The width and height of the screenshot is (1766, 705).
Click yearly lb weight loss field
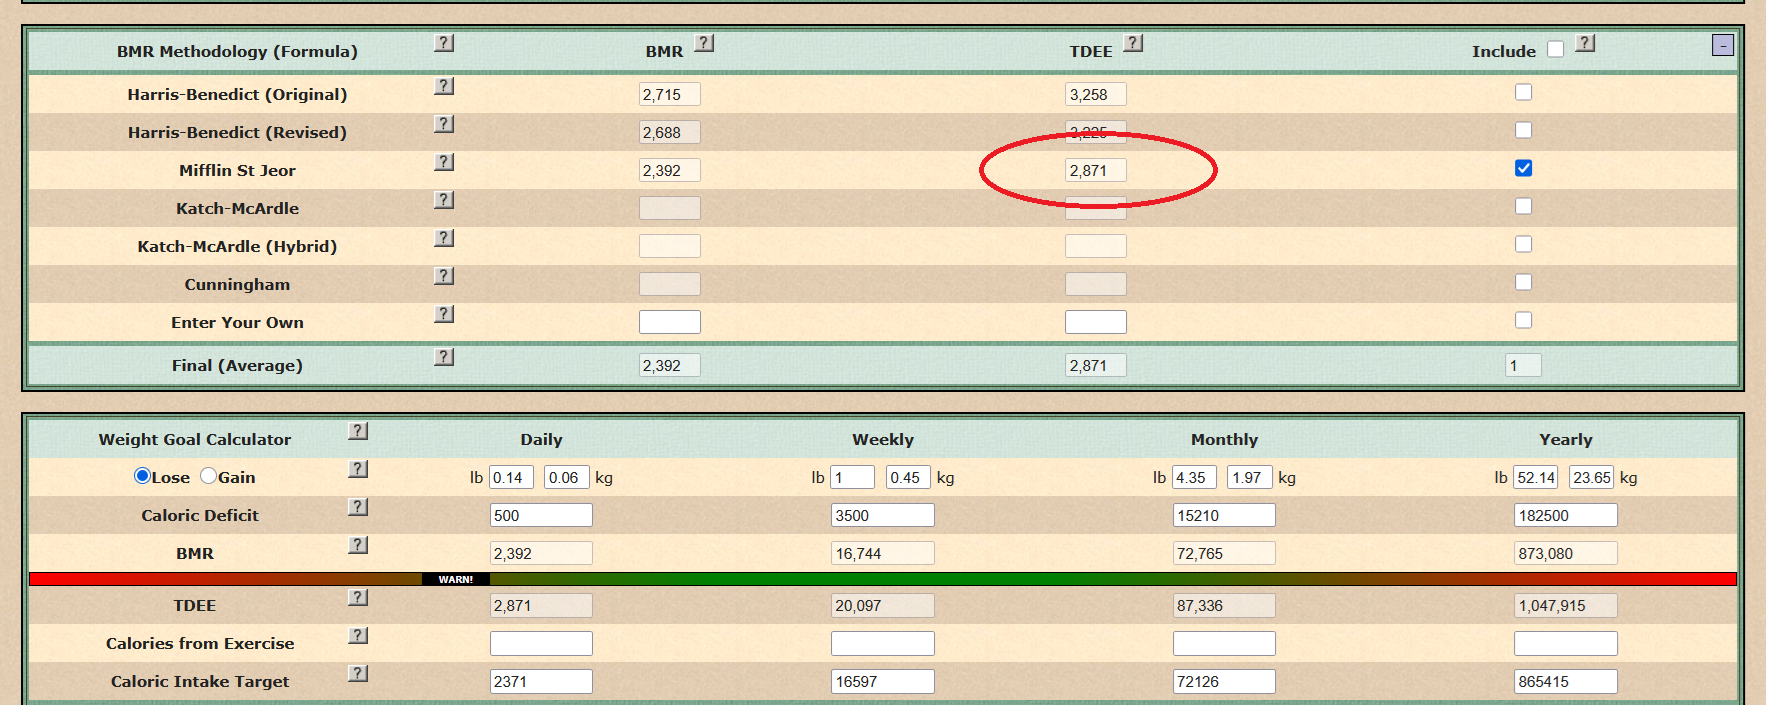coord(1536,477)
